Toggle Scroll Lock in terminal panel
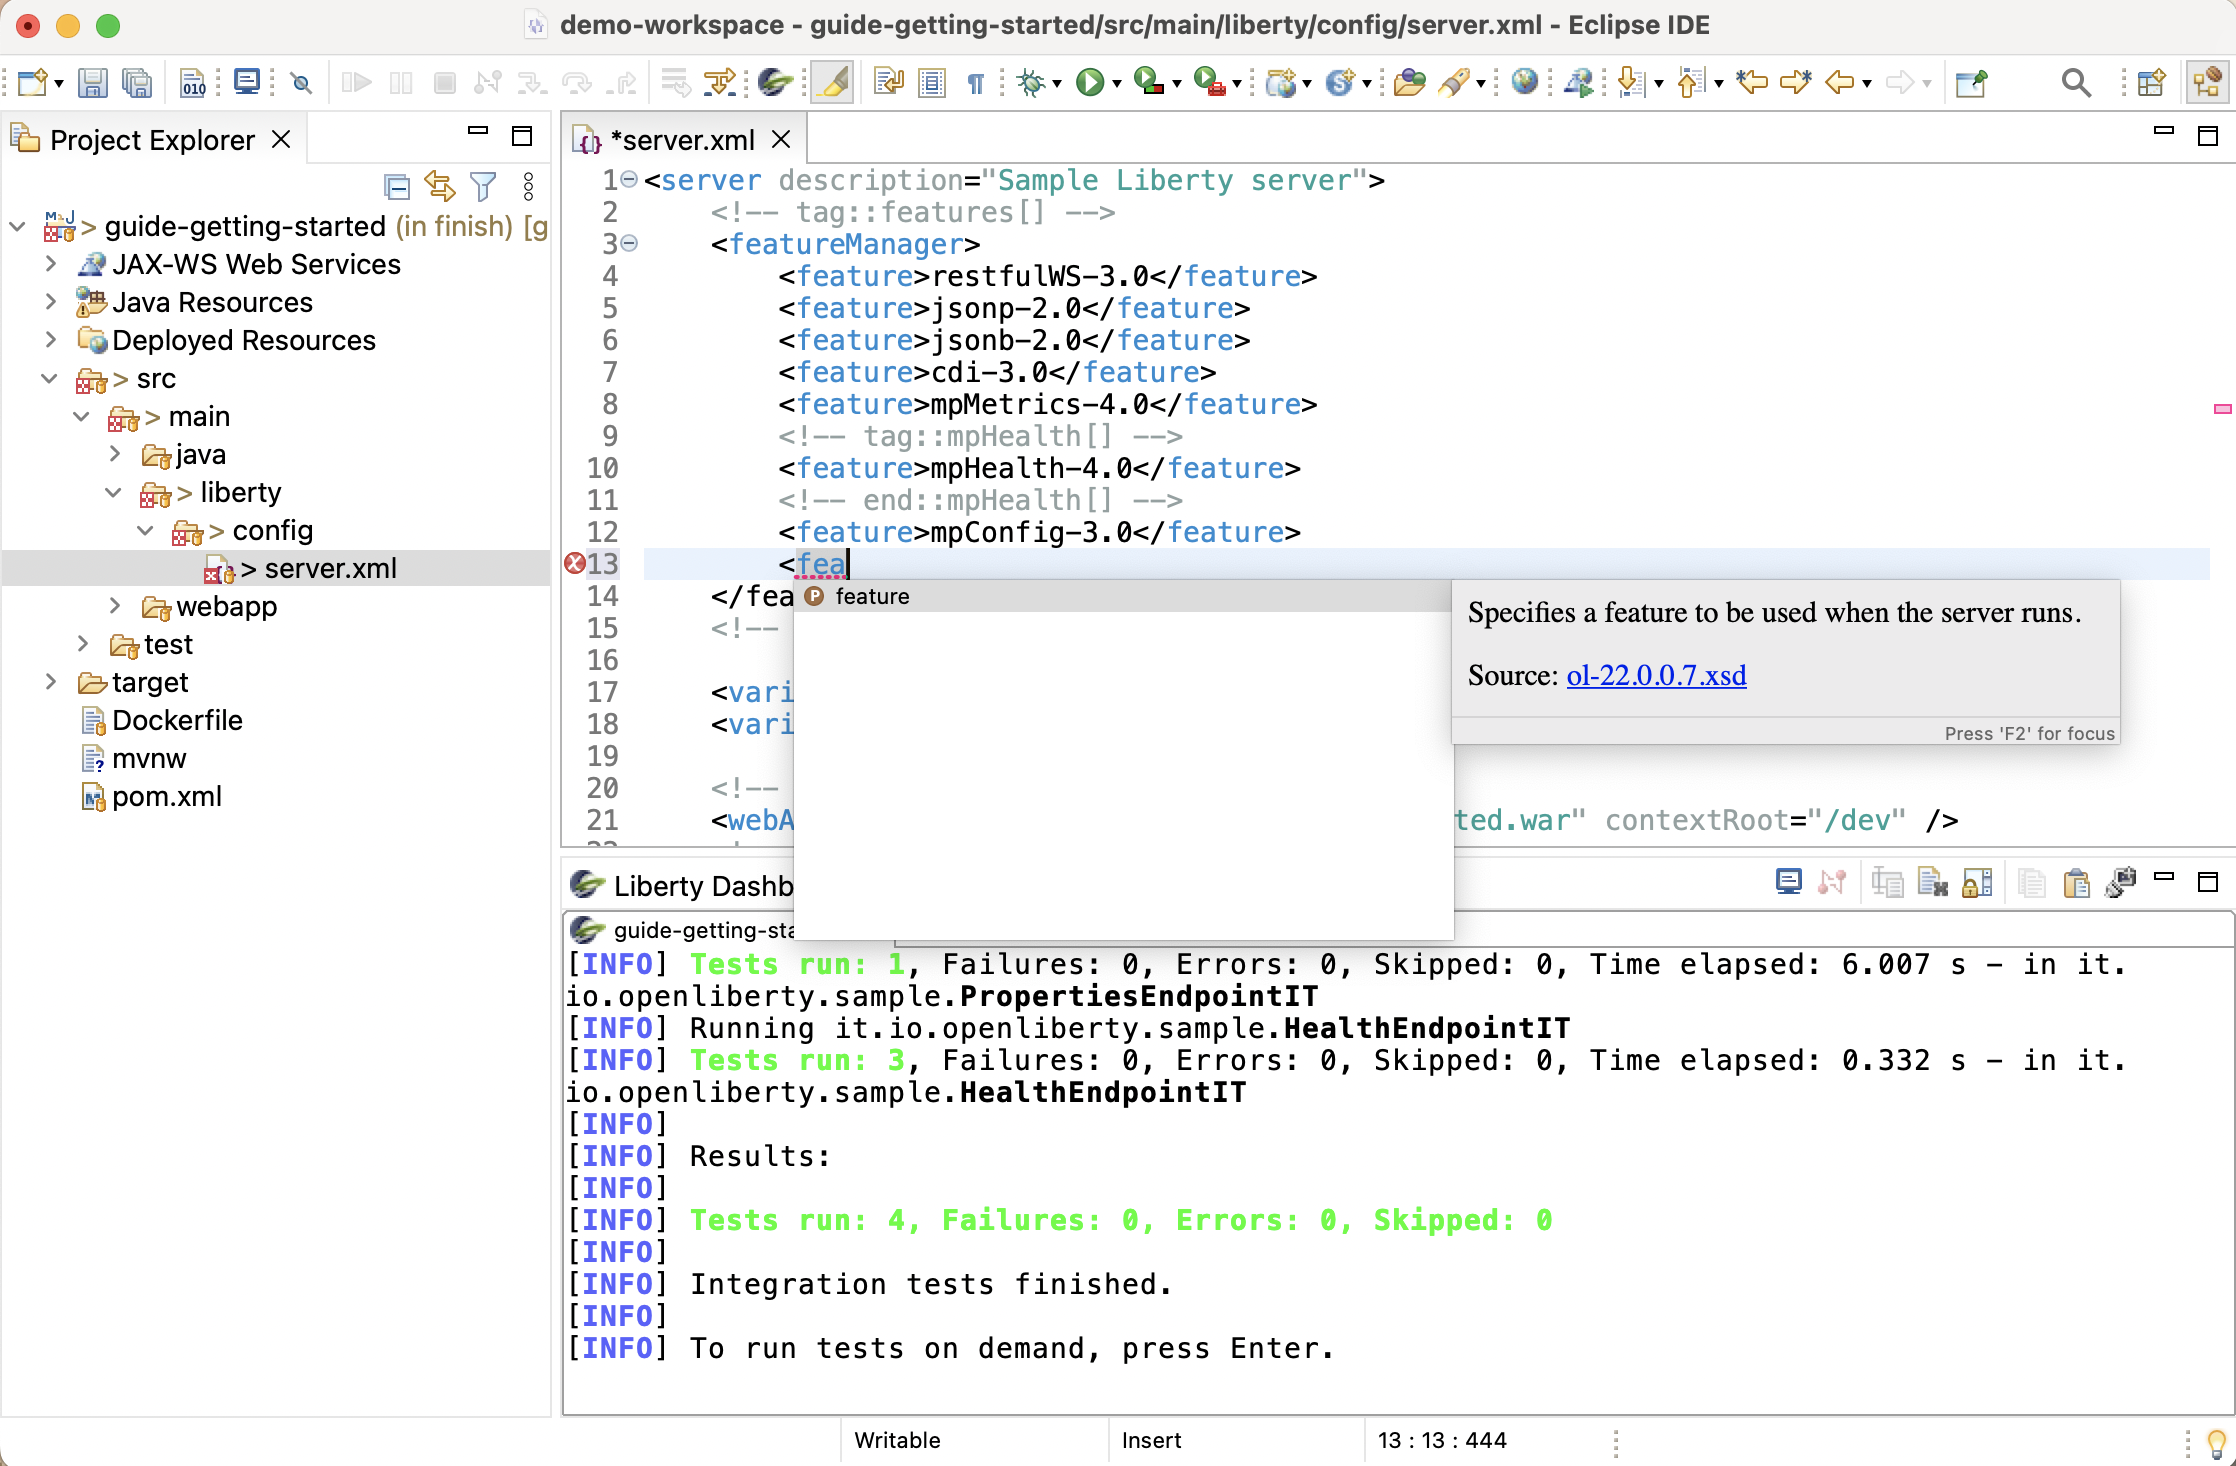 tap(1977, 882)
